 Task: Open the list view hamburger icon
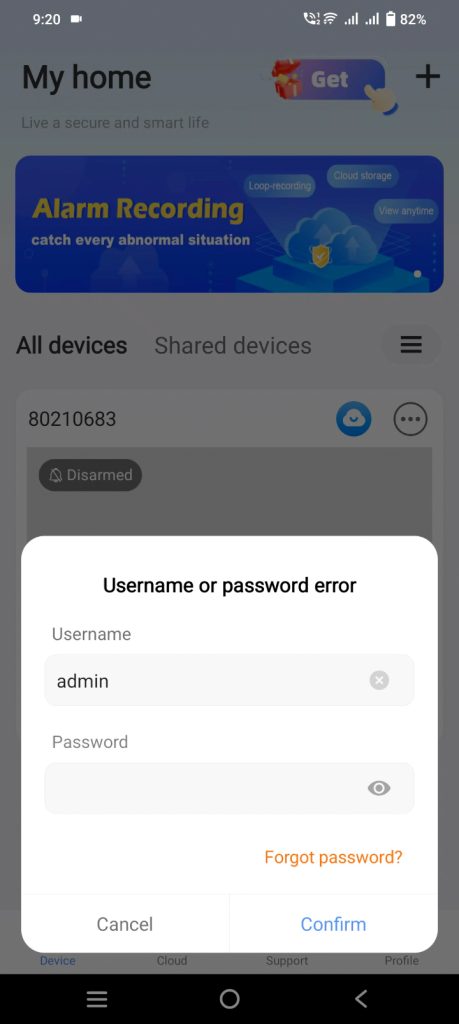click(x=411, y=345)
